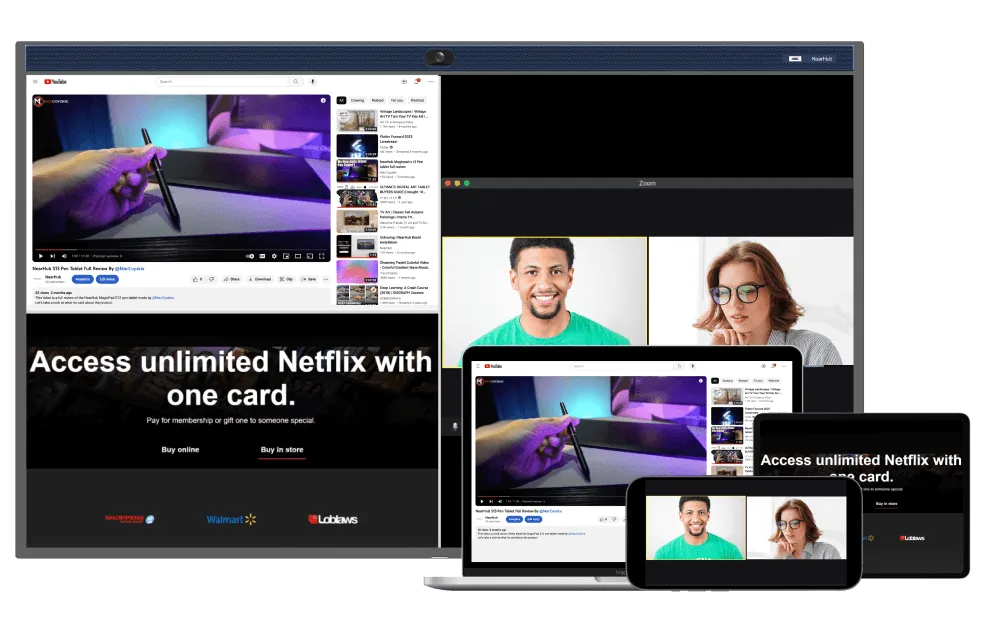Dislike the video on large display
This screenshot has width=990, height=633.
click(x=212, y=279)
